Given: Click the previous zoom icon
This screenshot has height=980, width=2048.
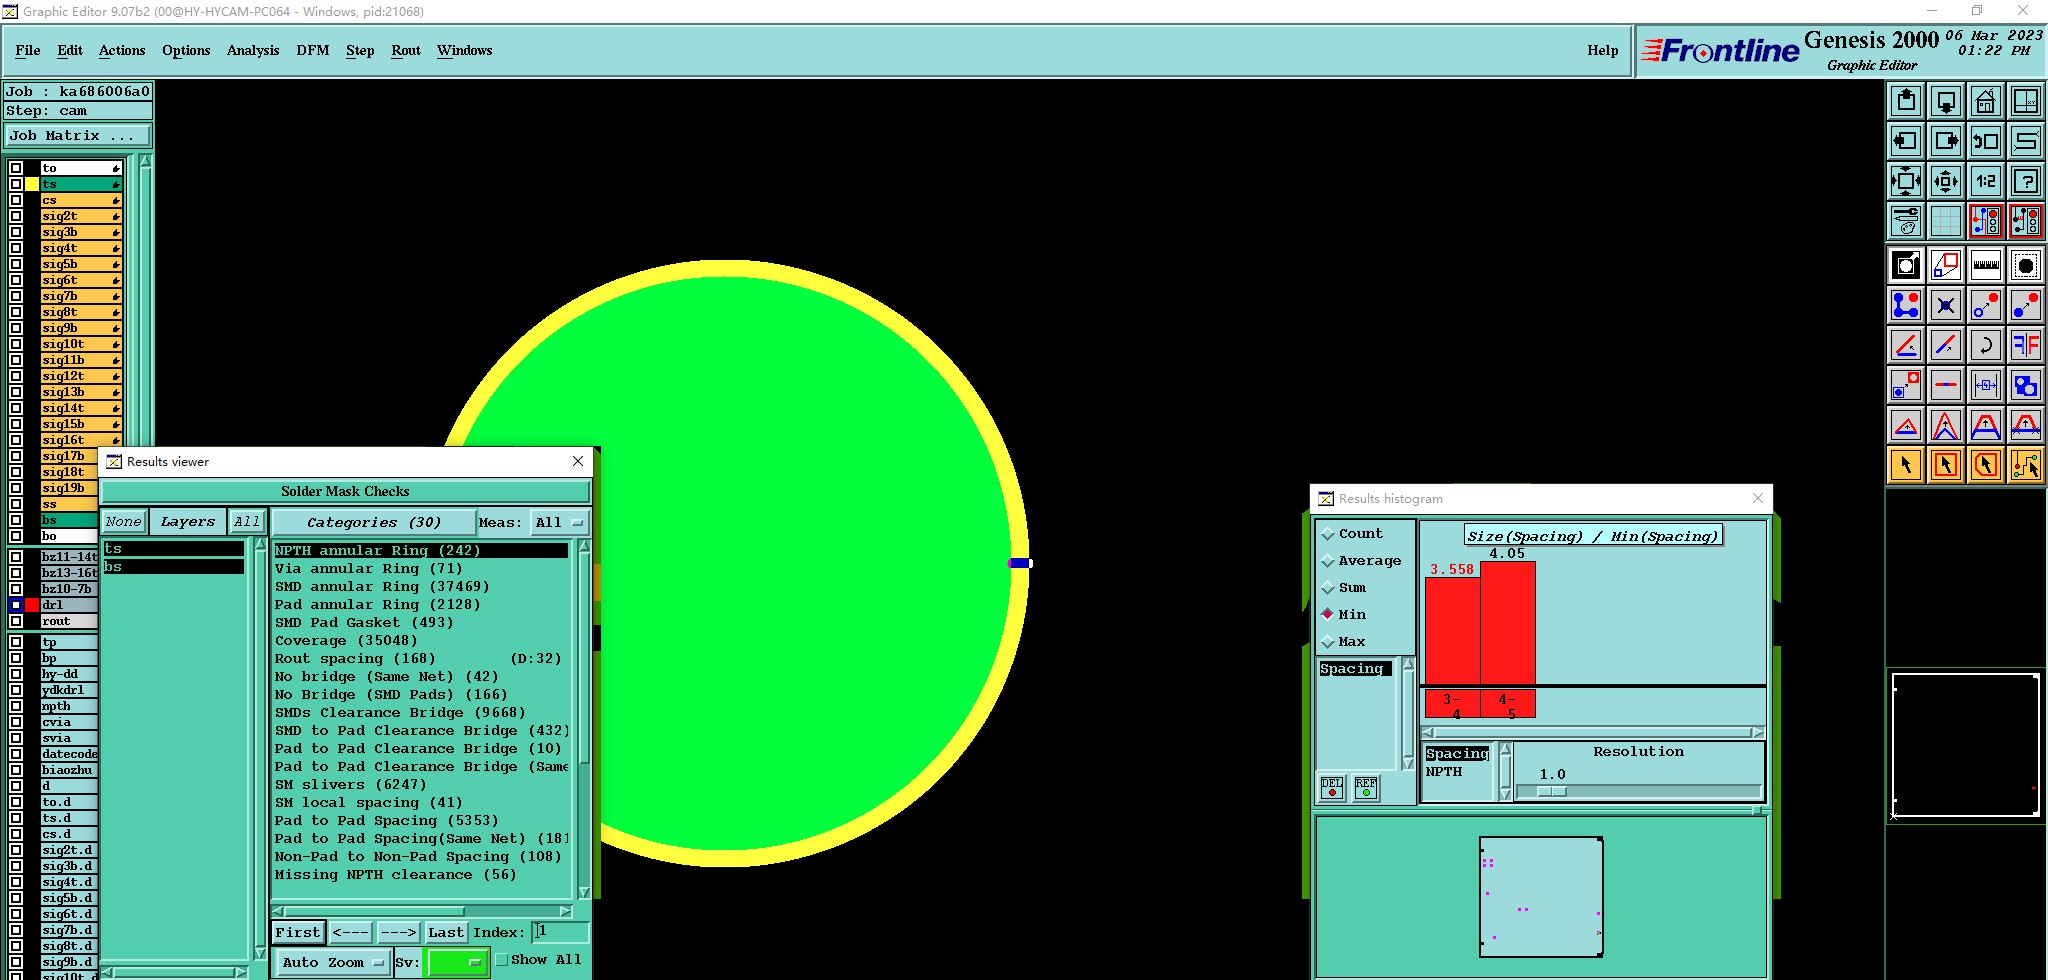Looking at the screenshot, I should tap(1986, 141).
